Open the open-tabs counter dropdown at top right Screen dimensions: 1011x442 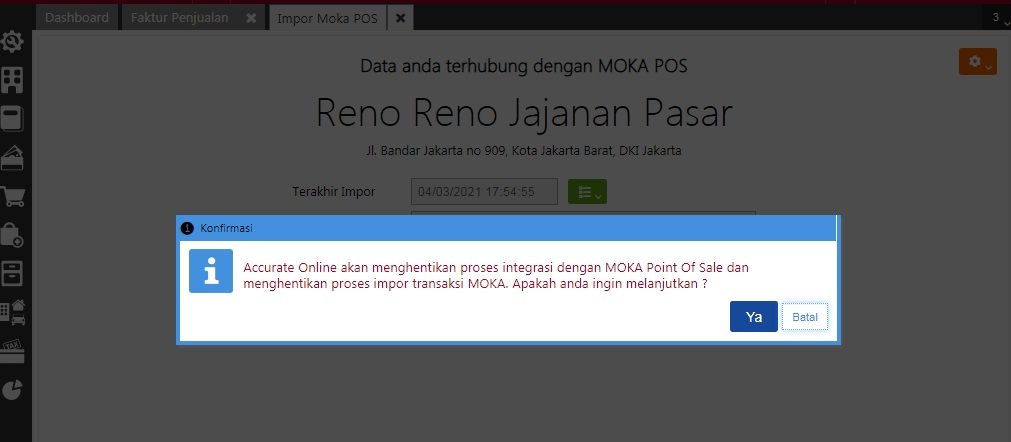click(x=999, y=18)
